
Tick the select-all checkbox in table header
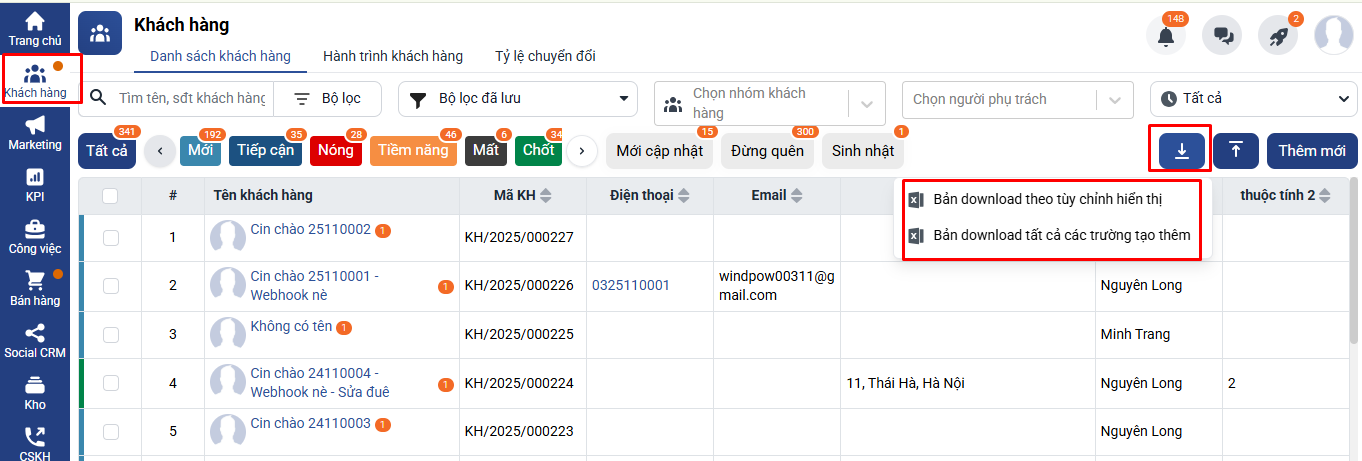pyautogui.click(x=110, y=196)
